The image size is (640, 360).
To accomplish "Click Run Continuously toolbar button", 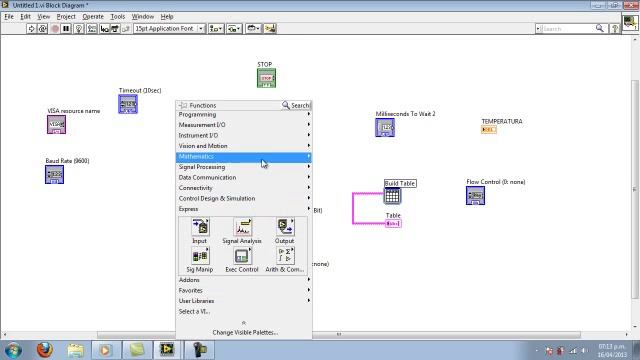I will click(x=42, y=29).
